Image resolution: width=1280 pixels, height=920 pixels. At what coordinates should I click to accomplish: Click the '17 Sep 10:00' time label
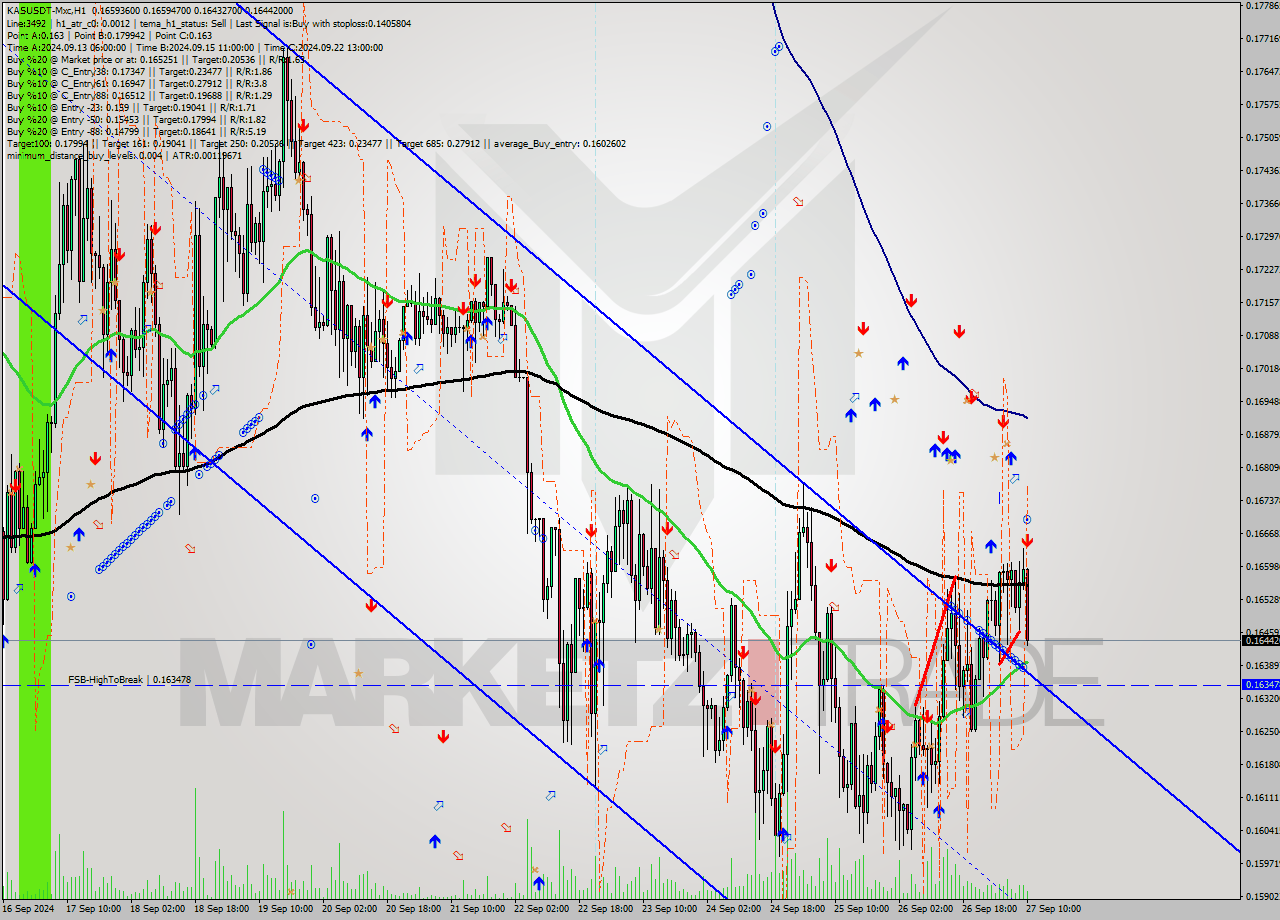pyautogui.click(x=94, y=909)
